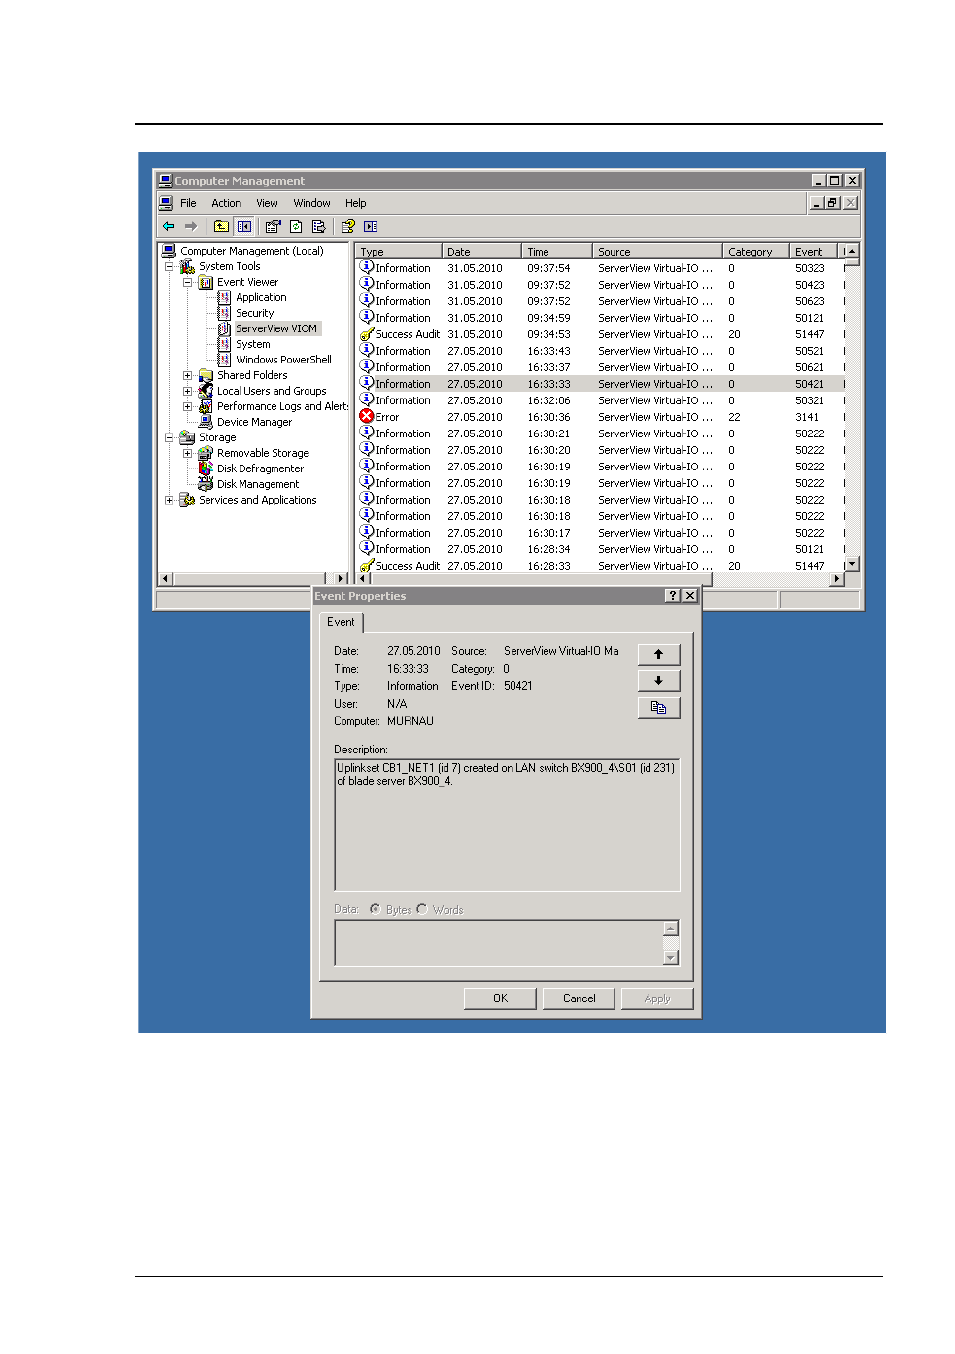Click the ServerView VIOM log icon
Viewport: 955px width, 1354px height.
[224, 328]
